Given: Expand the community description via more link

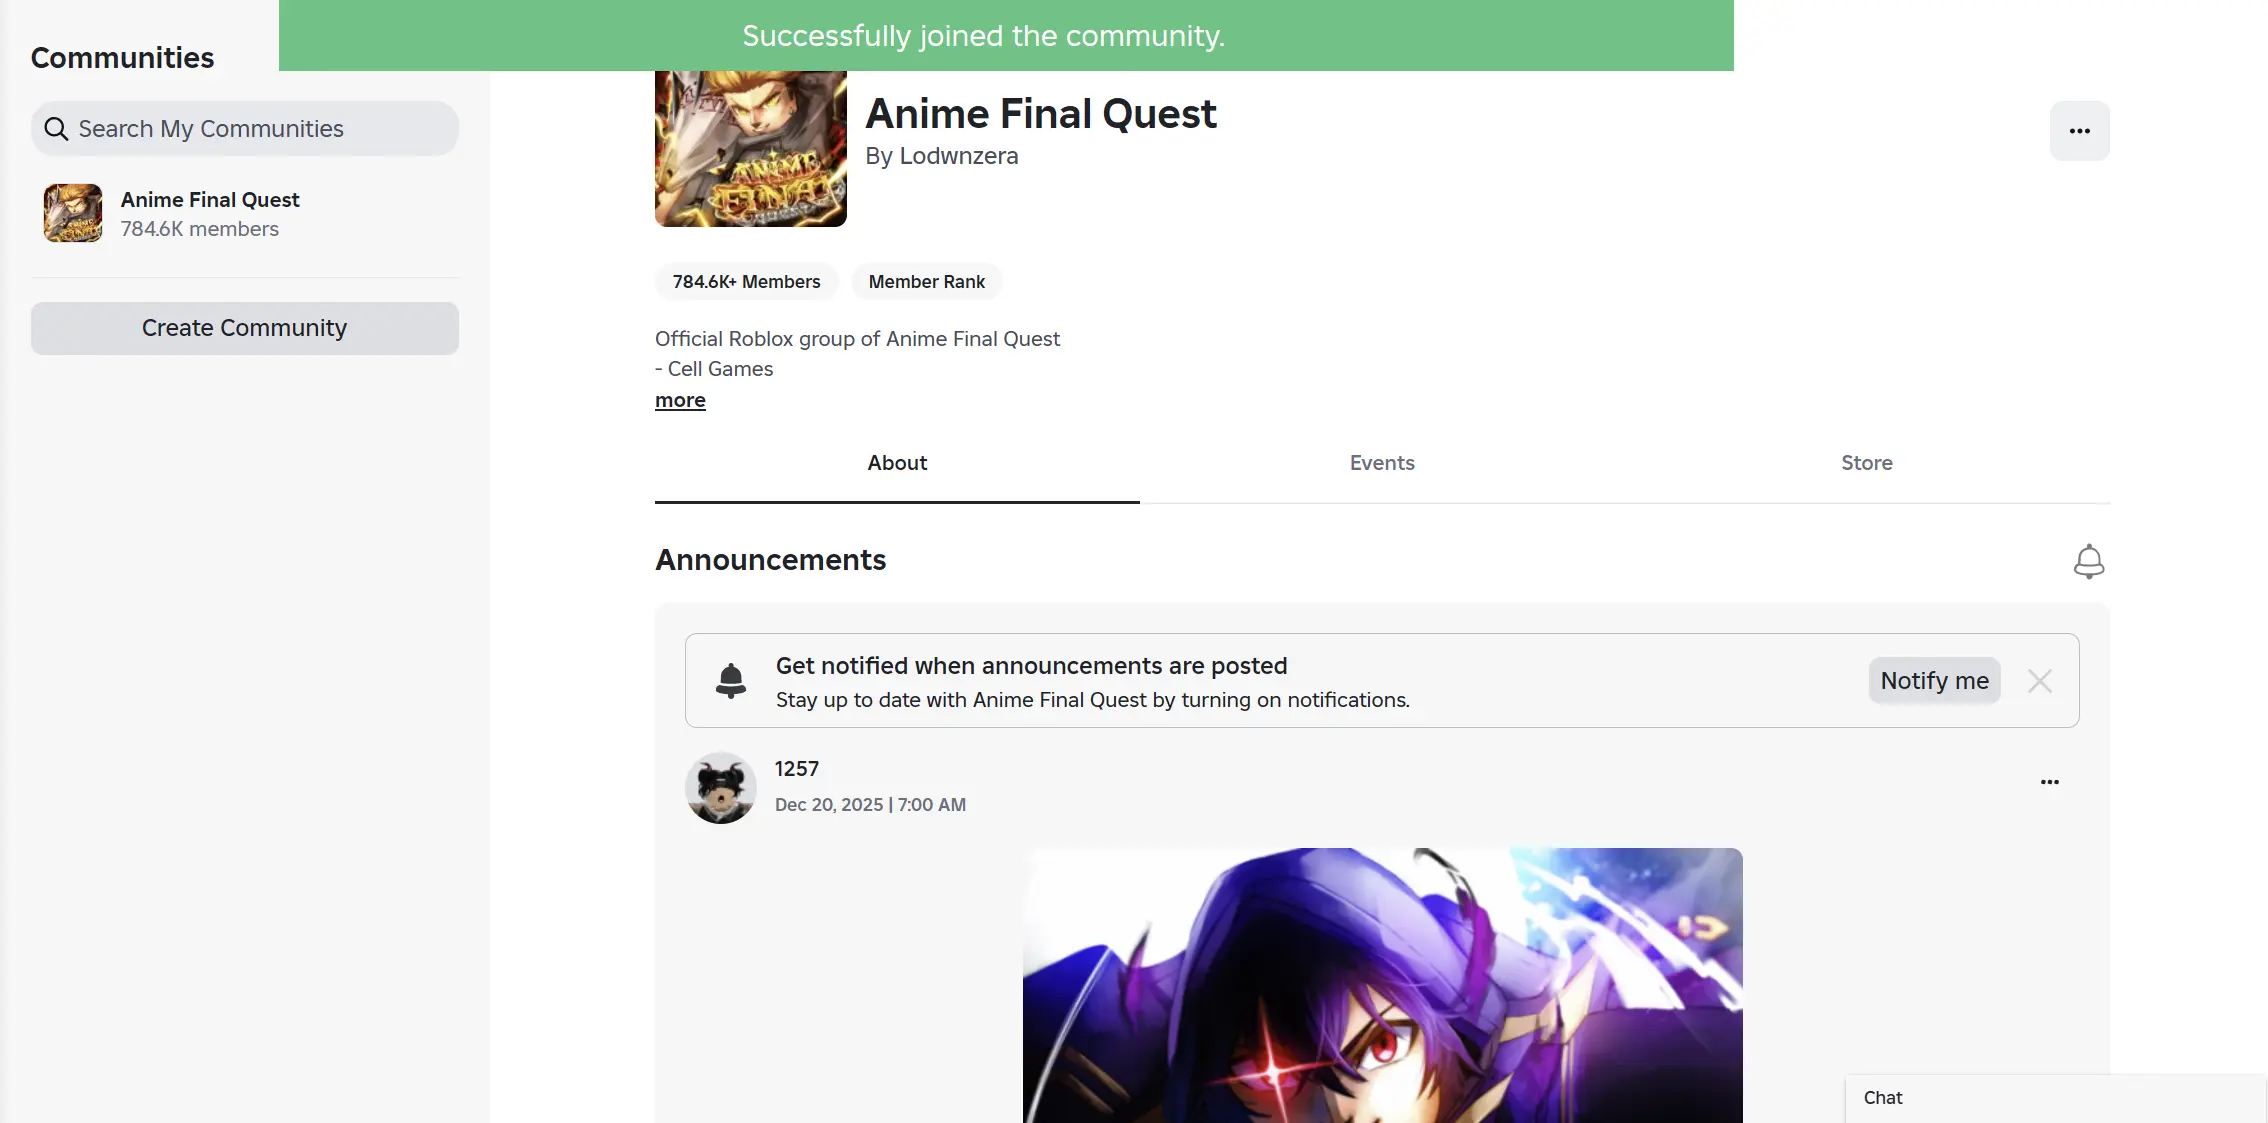Looking at the screenshot, I should tap(680, 400).
